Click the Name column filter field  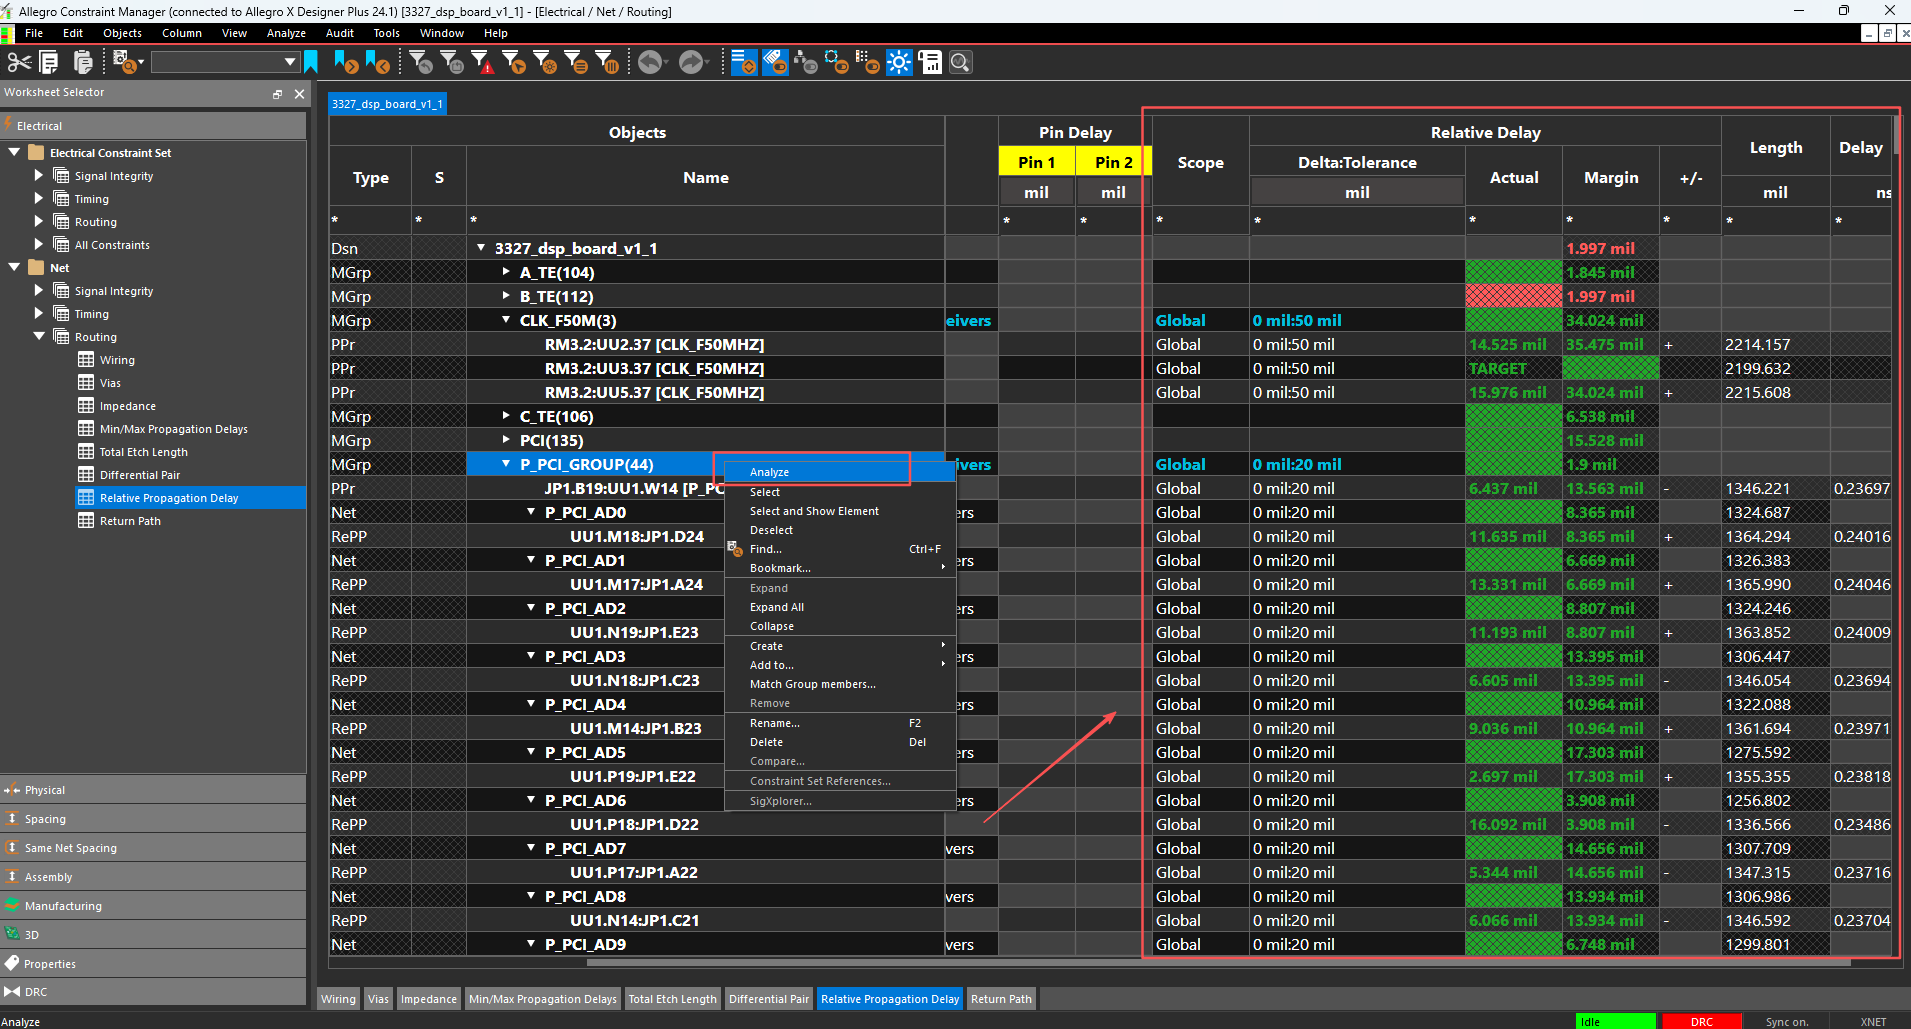pyautogui.click(x=705, y=220)
